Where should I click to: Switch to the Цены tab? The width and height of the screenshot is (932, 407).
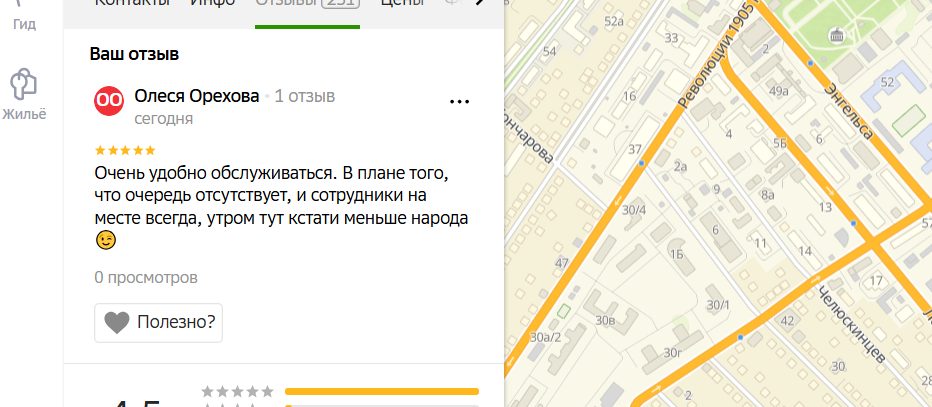[x=402, y=3]
